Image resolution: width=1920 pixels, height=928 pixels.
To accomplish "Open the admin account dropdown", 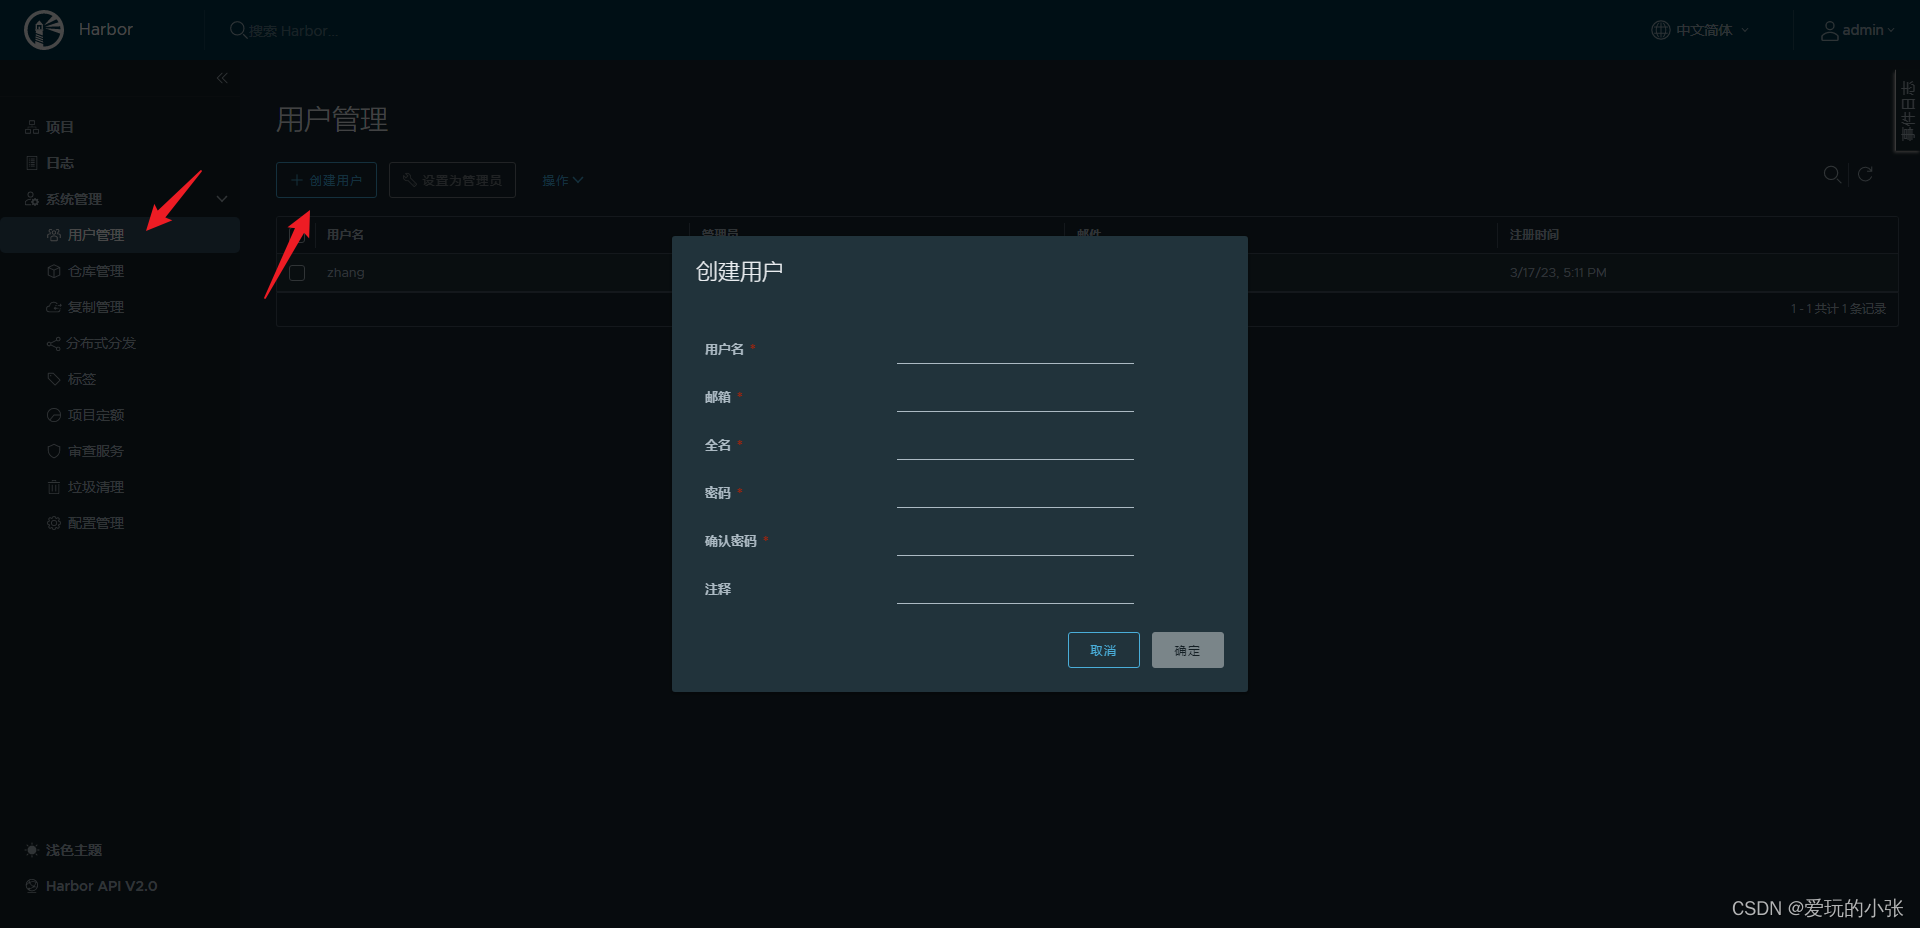I will (1857, 30).
